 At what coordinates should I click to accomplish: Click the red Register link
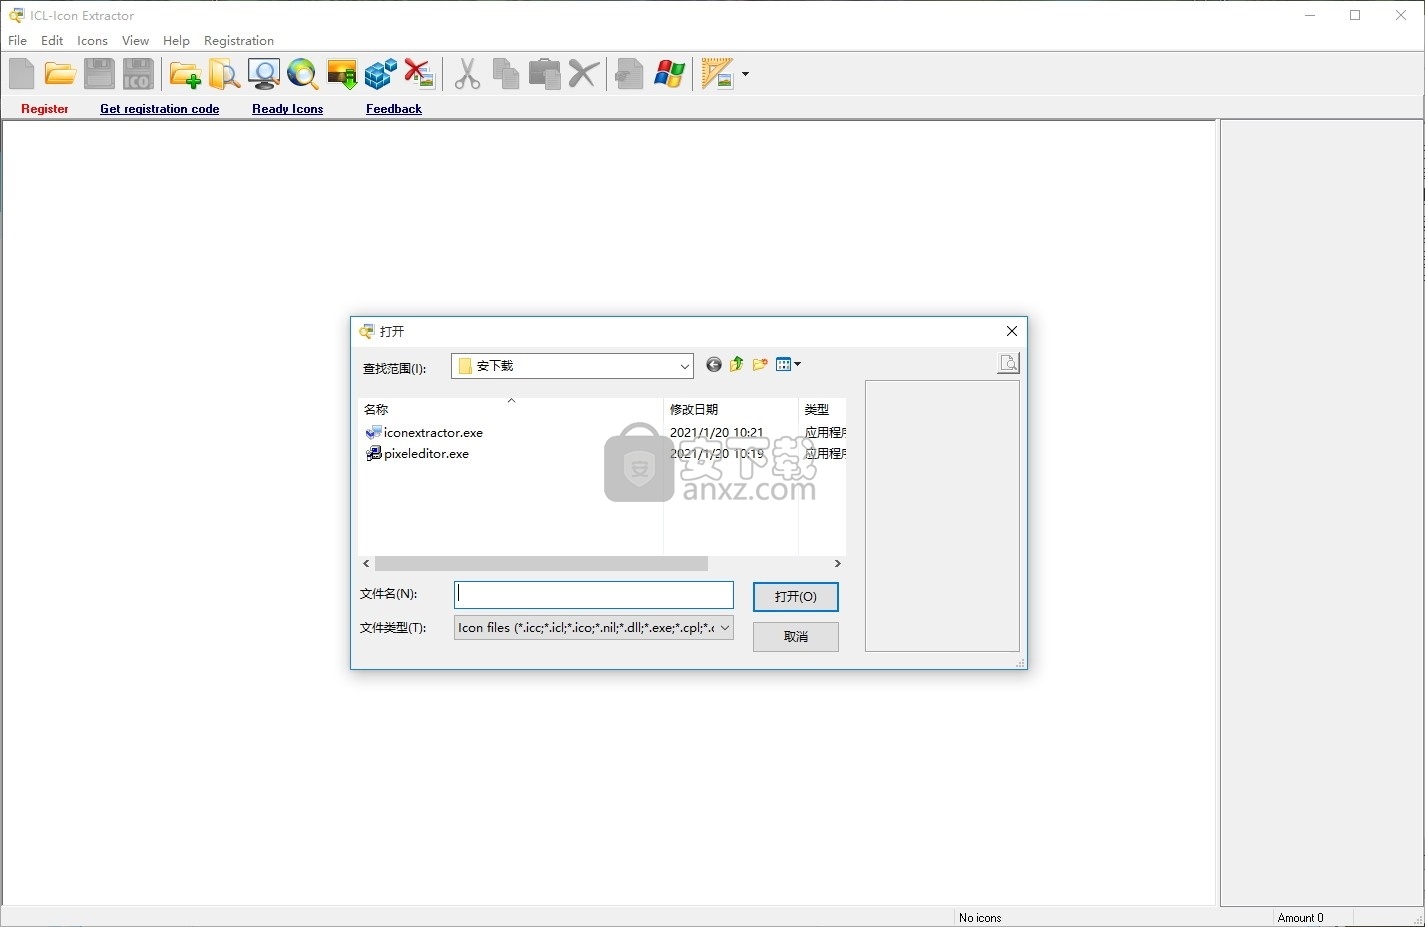pos(45,109)
